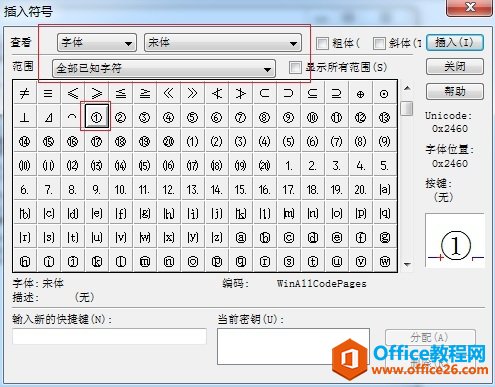Pick the '6.' digit full stop symbol

tap(25, 189)
